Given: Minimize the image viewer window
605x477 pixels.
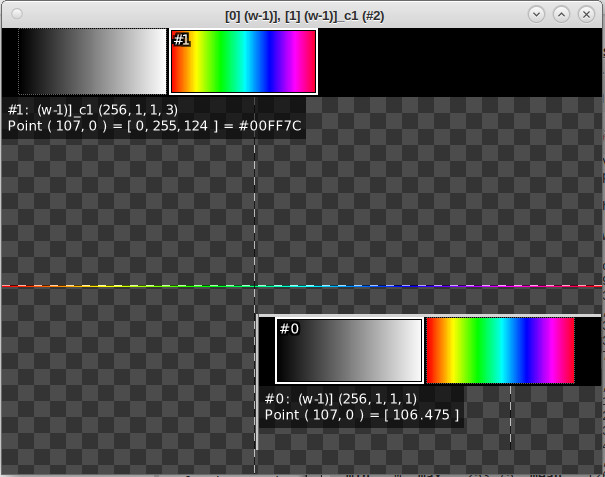Looking at the screenshot, I should pos(536,14).
